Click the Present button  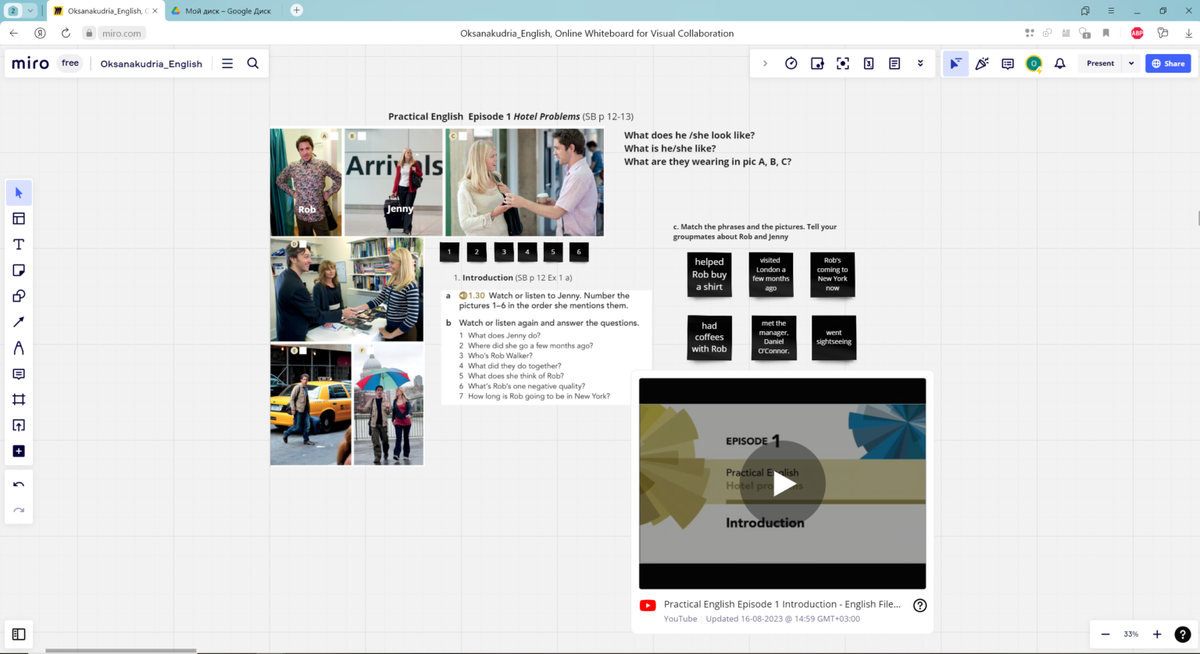click(1100, 63)
